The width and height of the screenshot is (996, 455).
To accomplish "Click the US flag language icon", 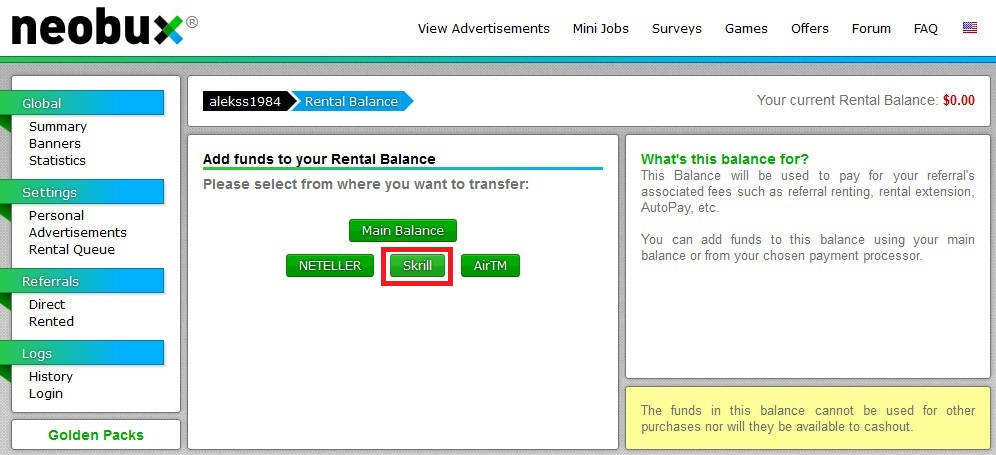I will point(970,28).
